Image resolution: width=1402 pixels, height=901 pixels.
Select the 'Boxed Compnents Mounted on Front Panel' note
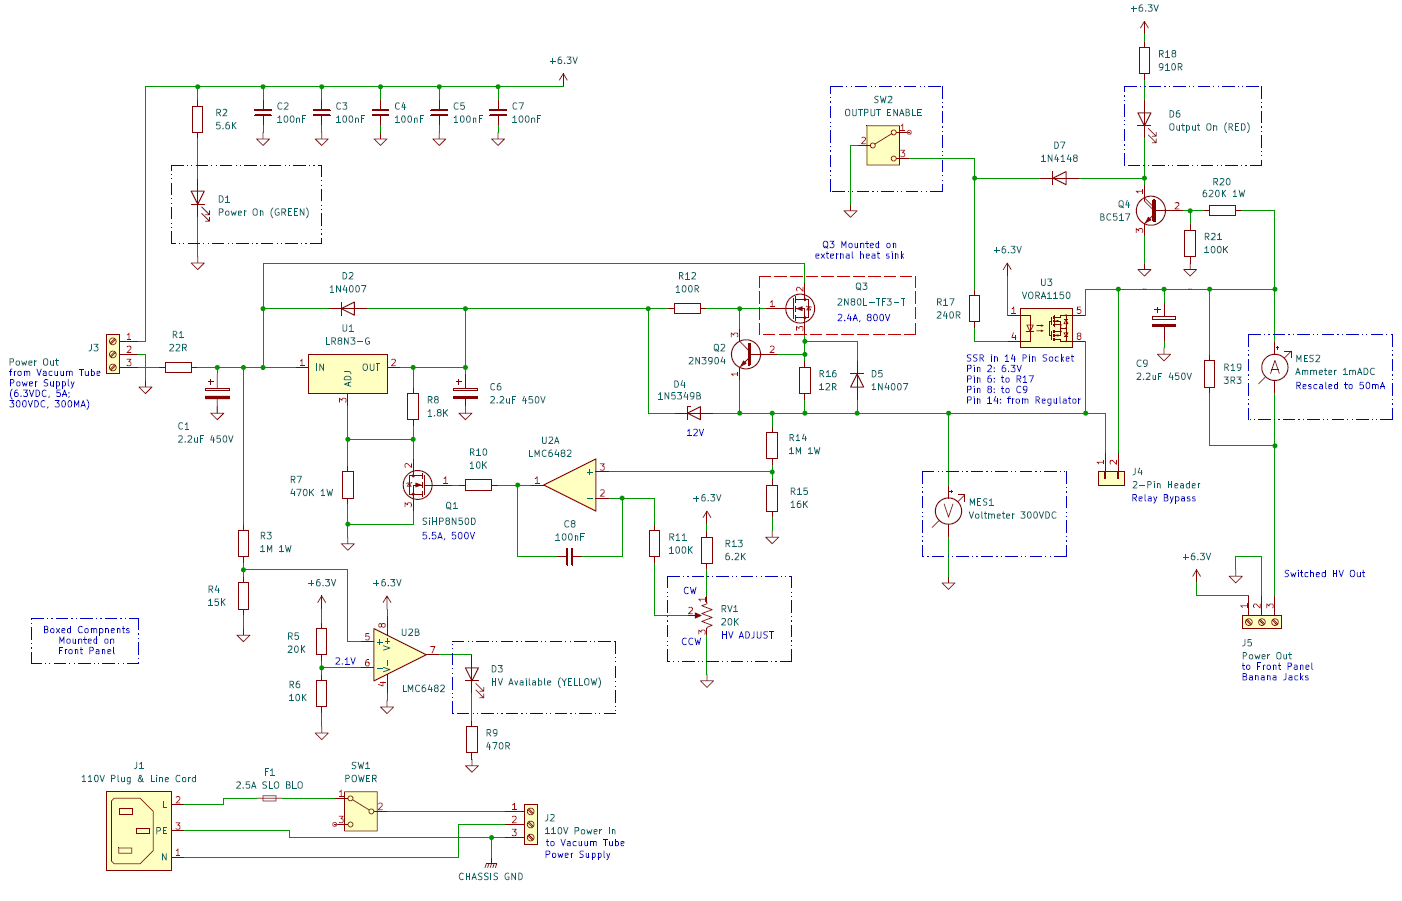(84, 640)
